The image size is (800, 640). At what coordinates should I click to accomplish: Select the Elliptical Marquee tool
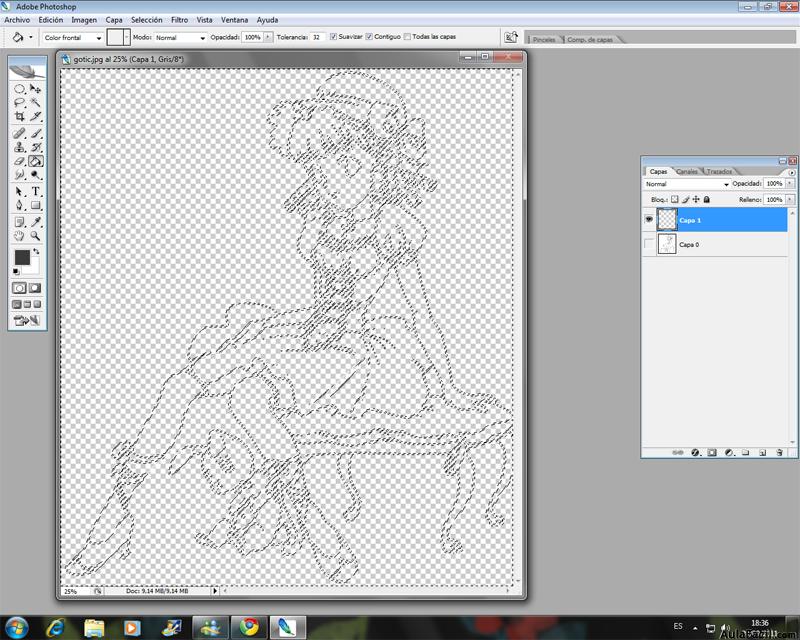tap(19, 89)
